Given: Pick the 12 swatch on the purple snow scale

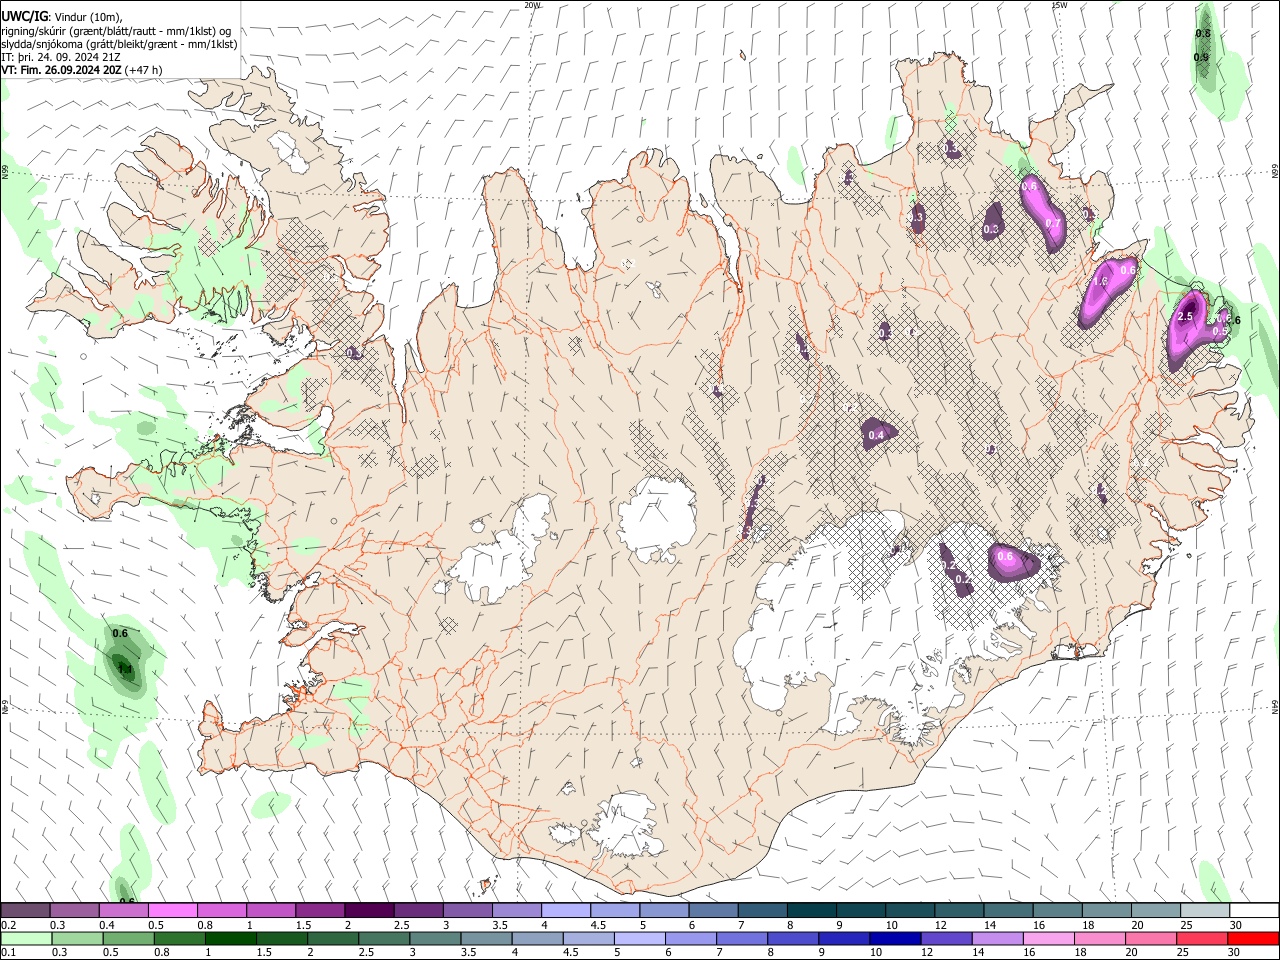Looking at the screenshot, I should pos(958,911).
